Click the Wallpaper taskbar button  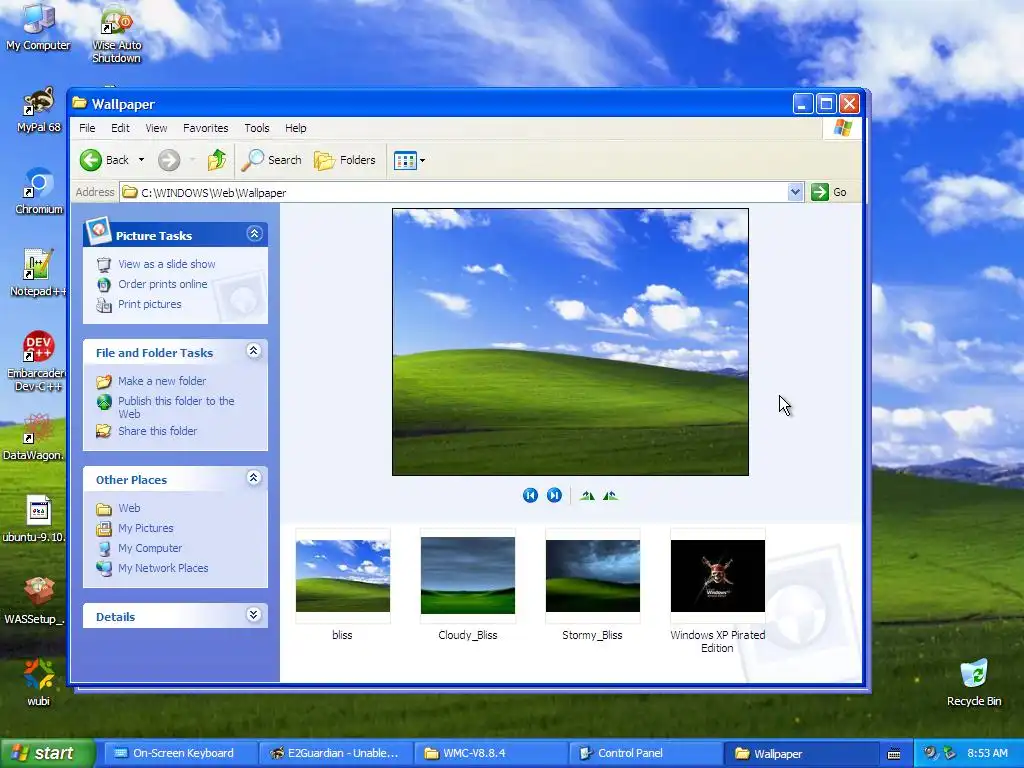tap(802, 753)
